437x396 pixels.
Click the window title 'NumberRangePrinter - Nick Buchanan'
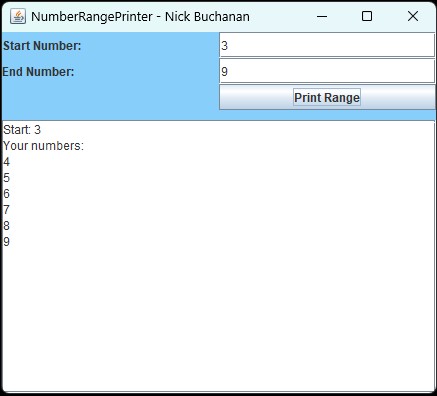click(140, 16)
